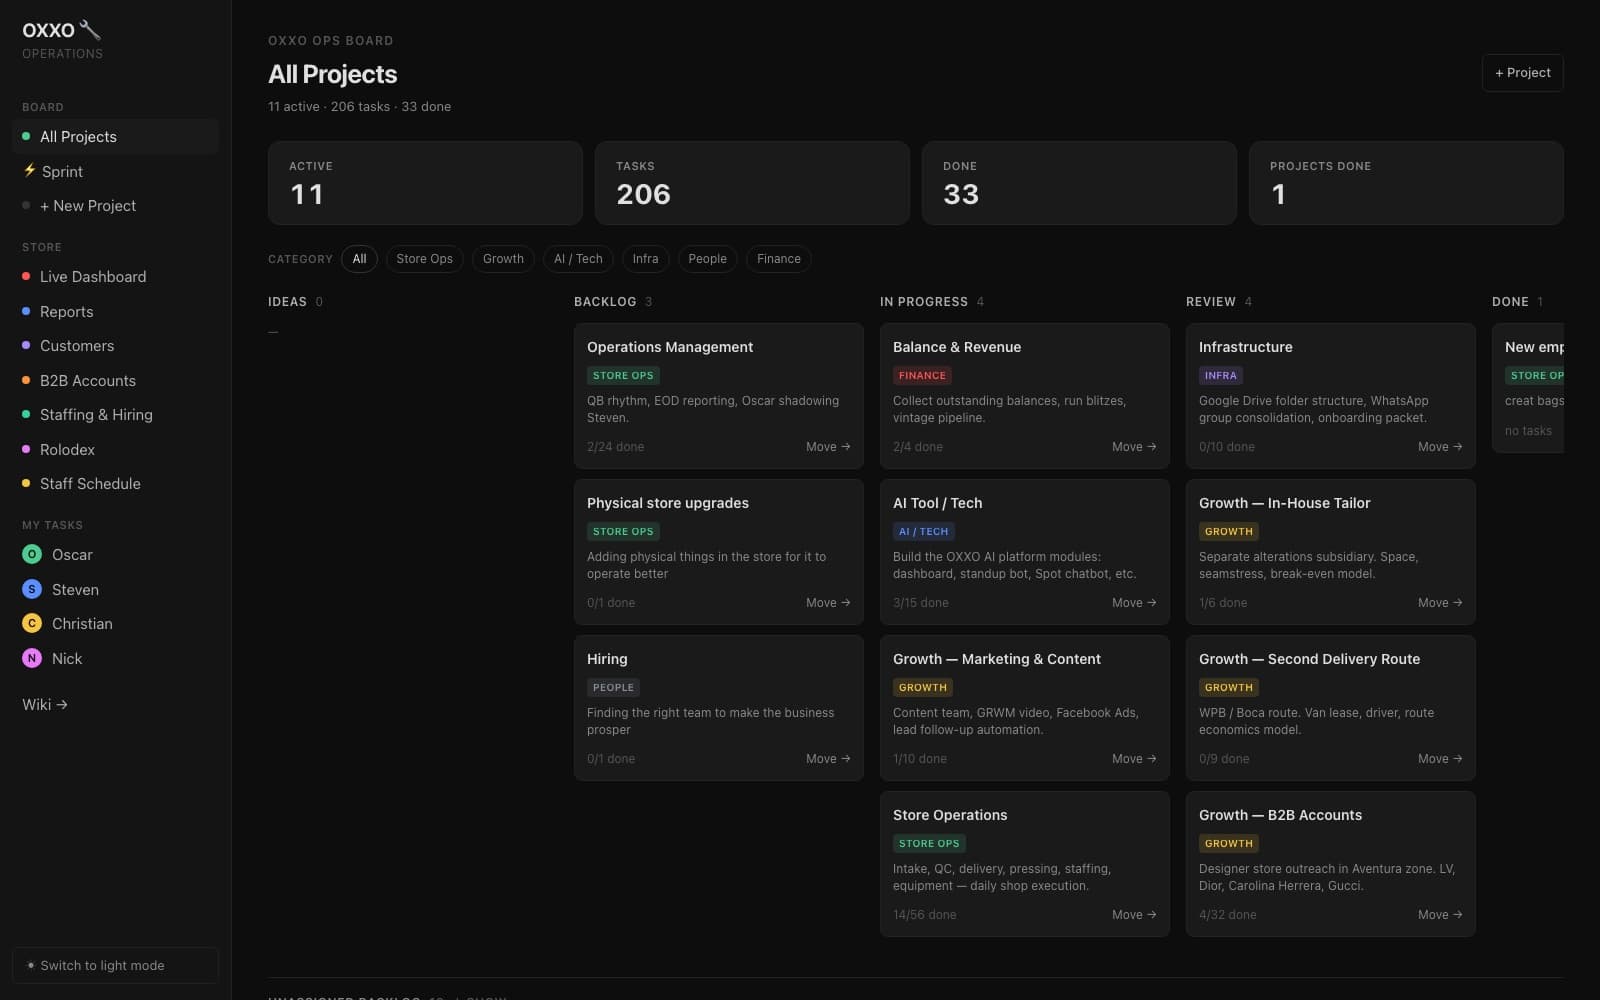1600x1000 pixels.
Task: Open the Wiki link
Action: (45, 705)
